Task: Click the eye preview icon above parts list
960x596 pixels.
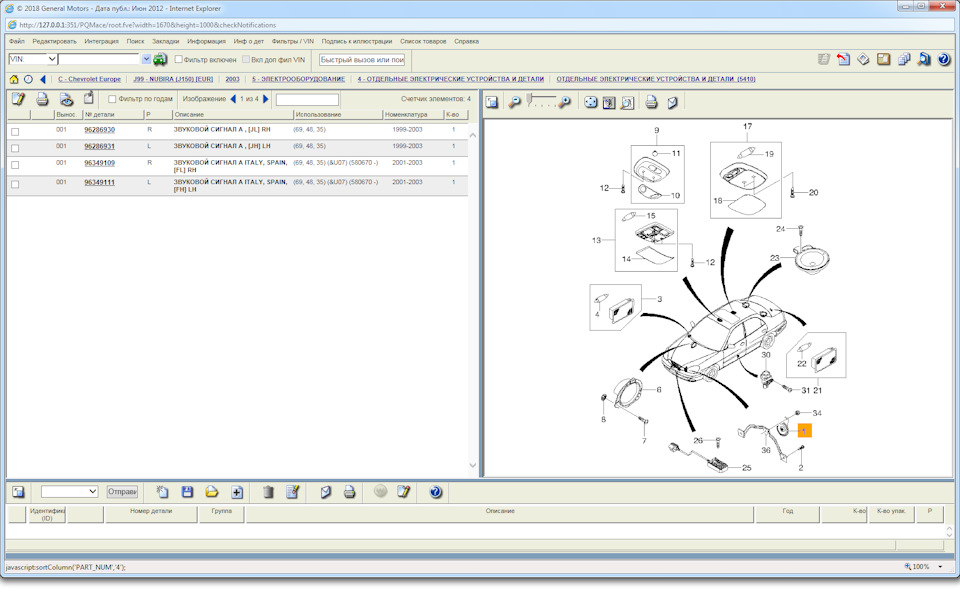Action: point(66,99)
